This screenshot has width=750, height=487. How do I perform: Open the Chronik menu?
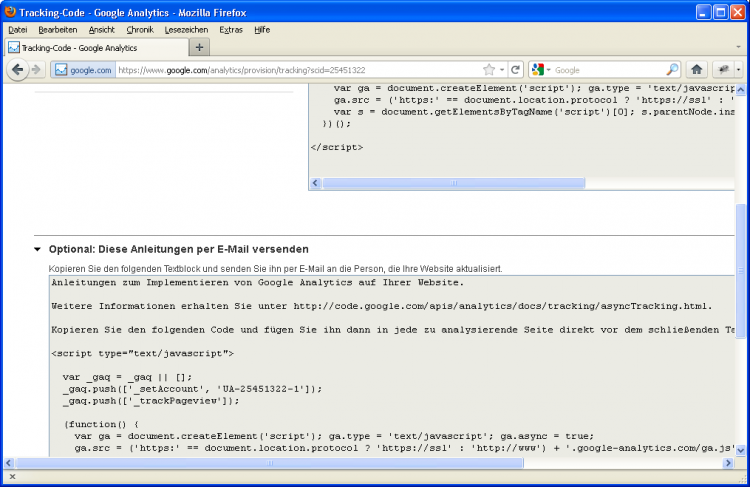tap(140, 30)
